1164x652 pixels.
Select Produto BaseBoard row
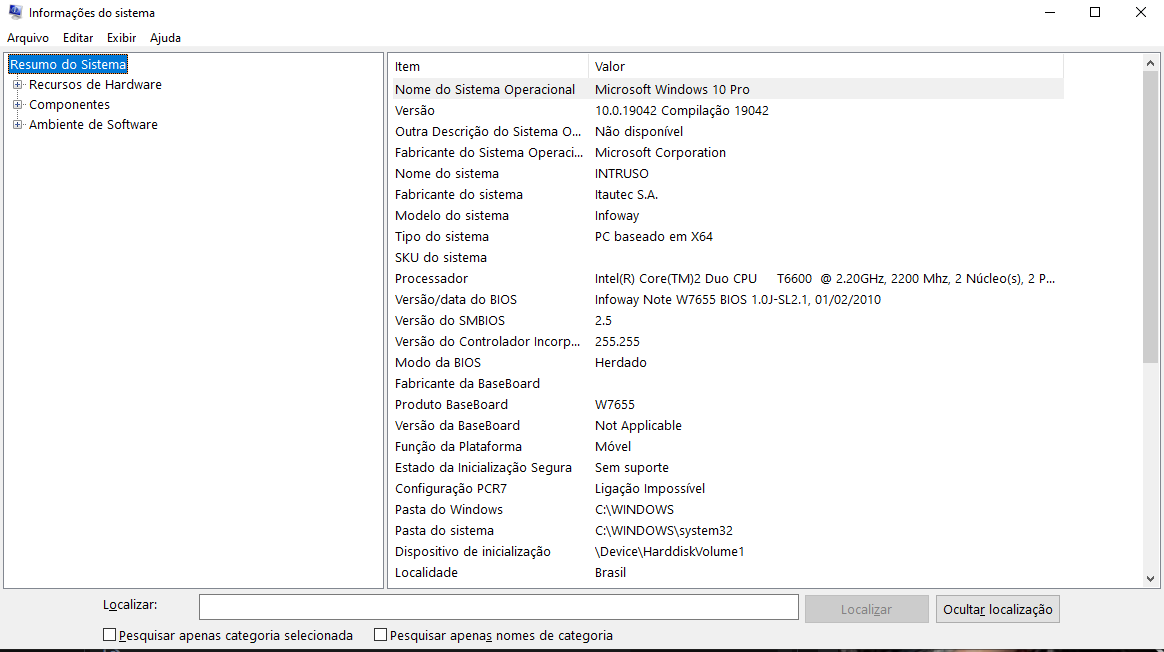click(x=728, y=405)
